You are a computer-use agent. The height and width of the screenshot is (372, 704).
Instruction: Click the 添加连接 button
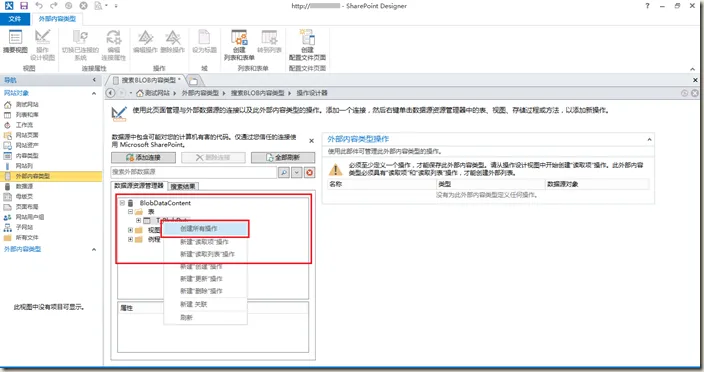(x=143, y=158)
